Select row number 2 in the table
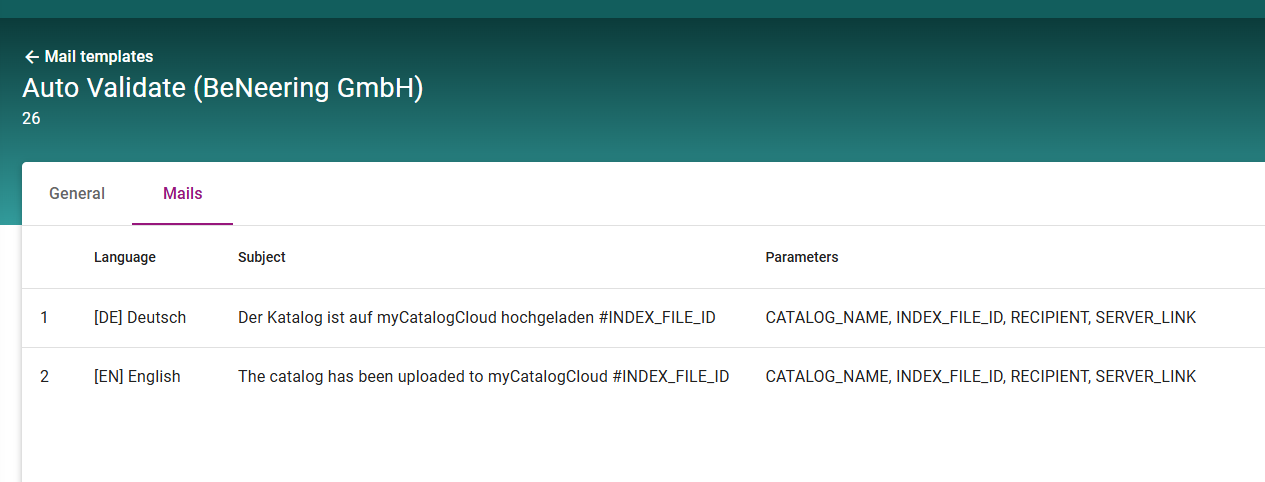The image size is (1265, 482). [44, 377]
